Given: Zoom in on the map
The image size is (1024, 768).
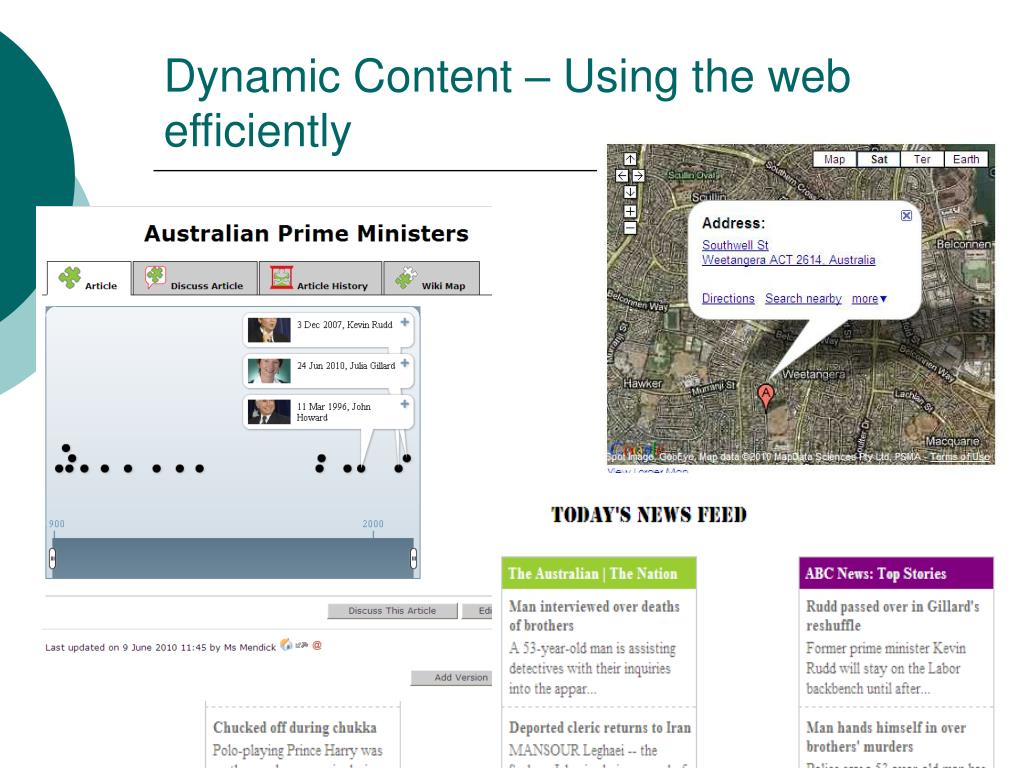Looking at the screenshot, I should [x=630, y=211].
